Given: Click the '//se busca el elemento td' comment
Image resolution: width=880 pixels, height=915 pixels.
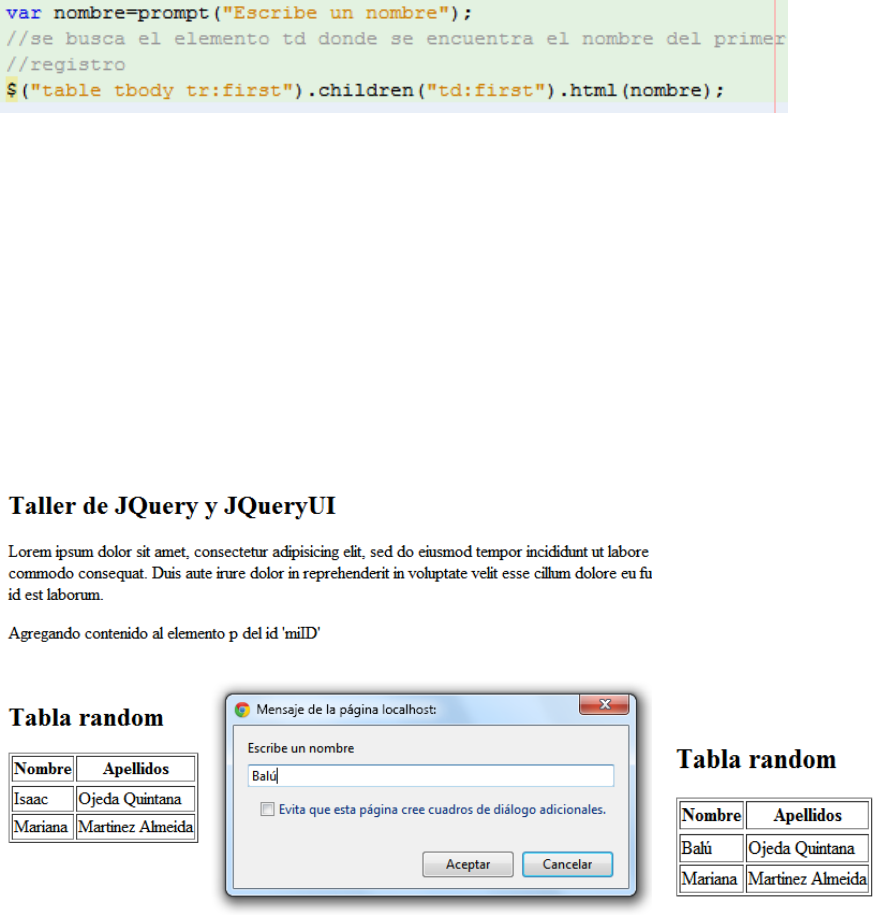Looking at the screenshot, I should point(395,39).
